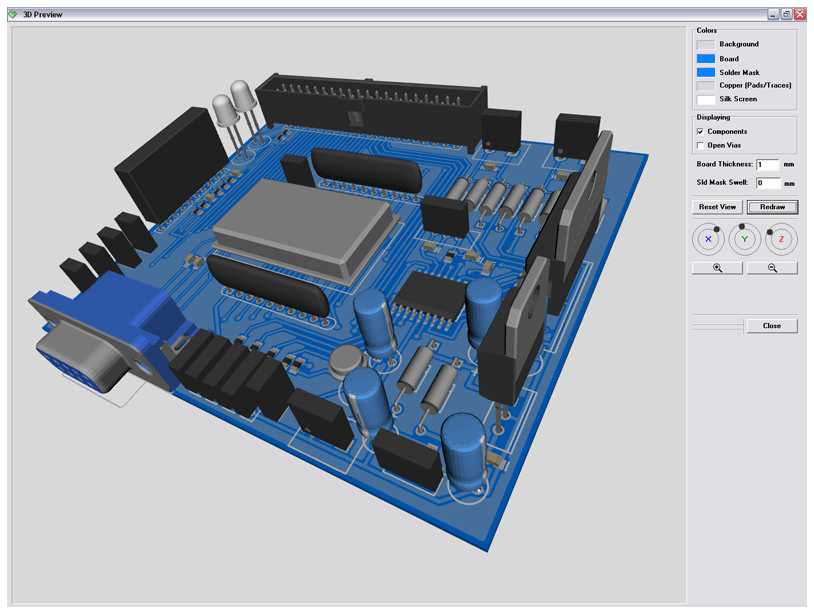The height and width of the screenshot is (615, 814).
Task: Click the Z axis rotation dial
Action: coord(781,240)
